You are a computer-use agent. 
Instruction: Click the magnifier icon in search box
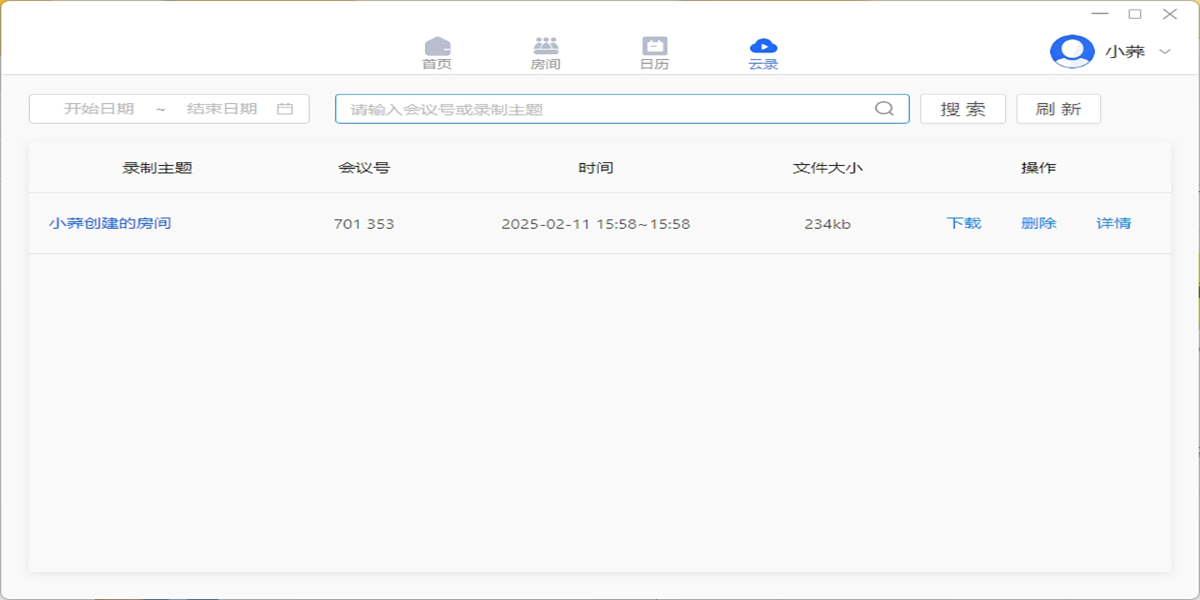pyautogui.click(x=884, y=109)
